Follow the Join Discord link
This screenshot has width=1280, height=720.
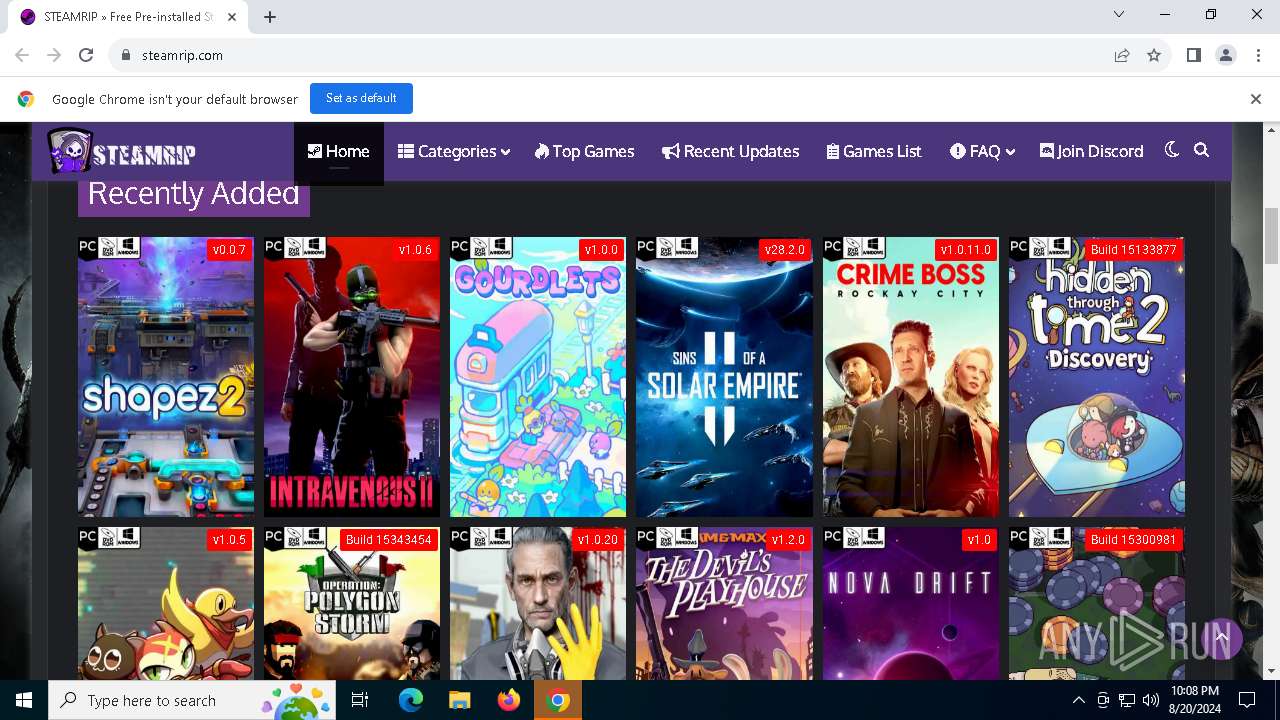point(1092,152)
